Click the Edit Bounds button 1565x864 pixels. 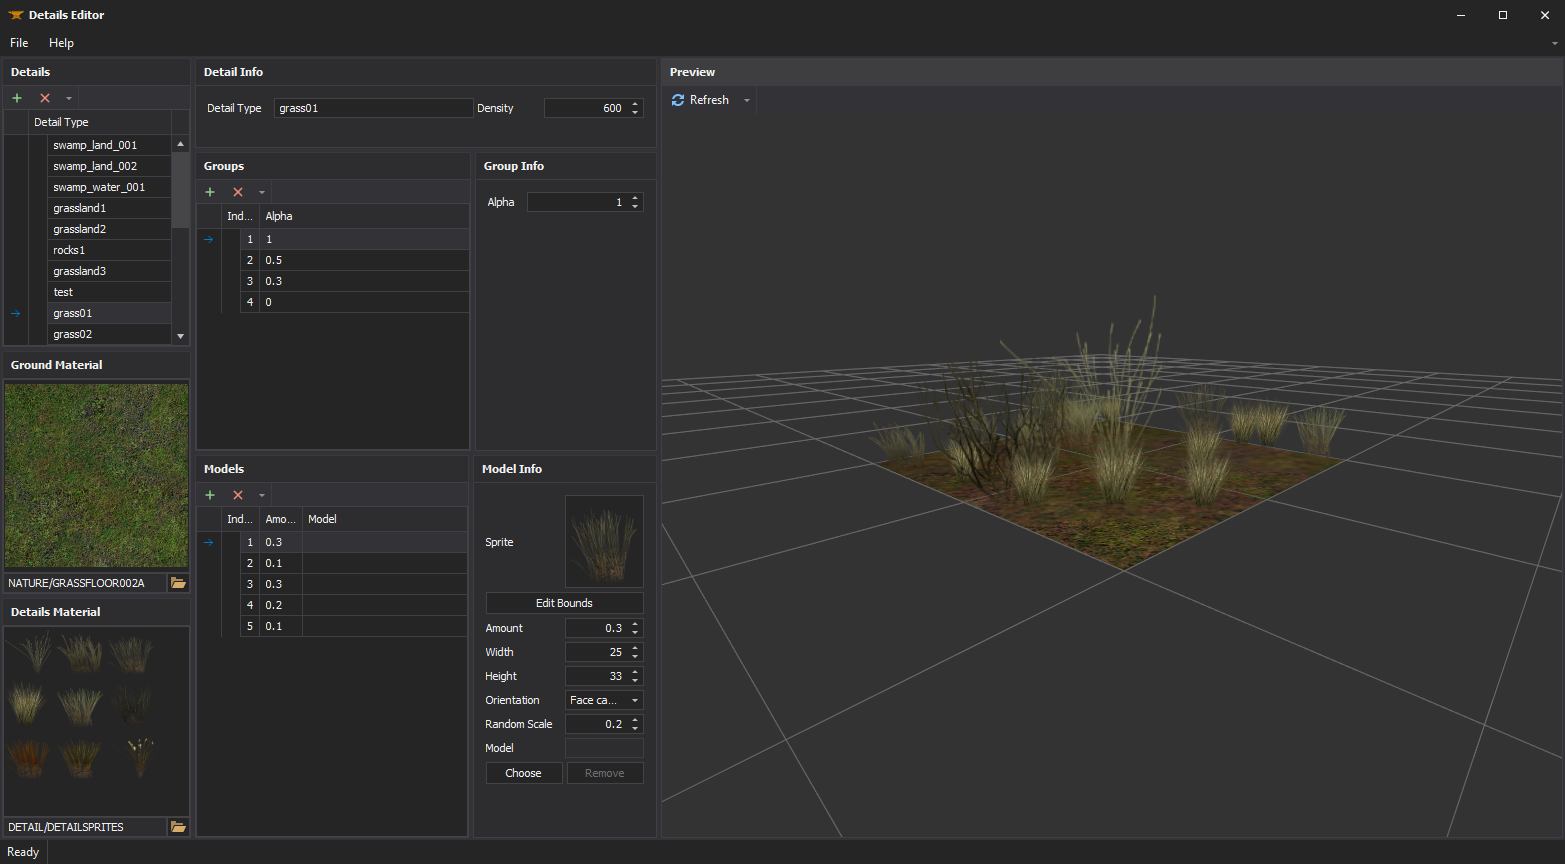(x=564, y=603)
